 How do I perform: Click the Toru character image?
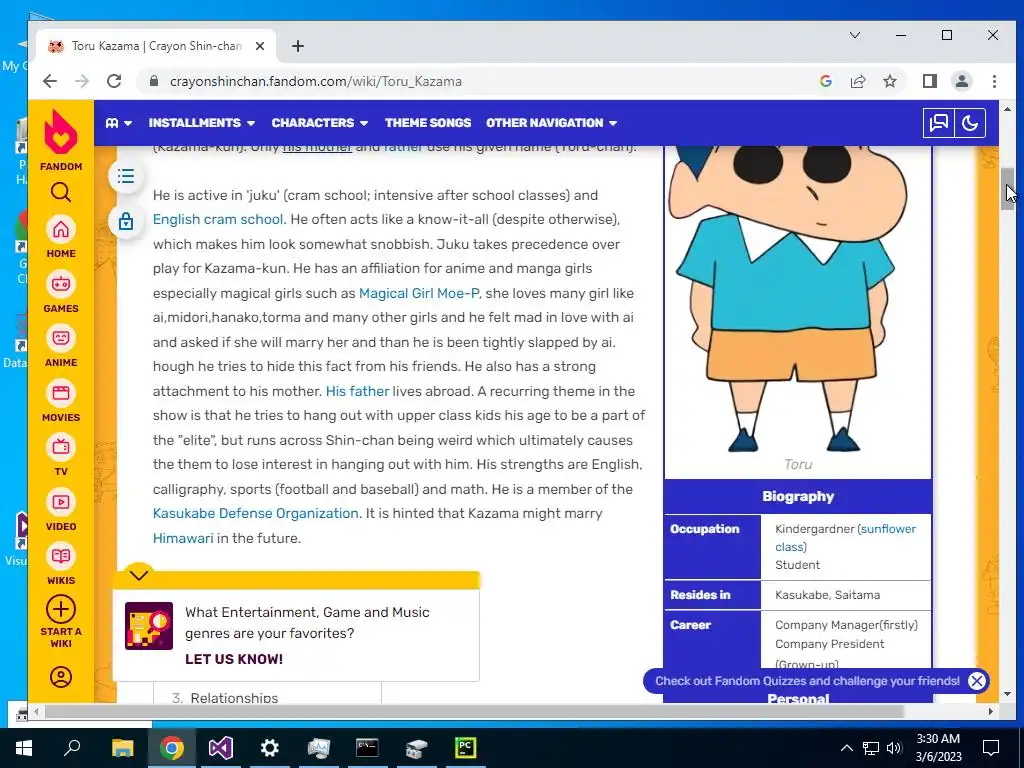(x=797, y=298)
